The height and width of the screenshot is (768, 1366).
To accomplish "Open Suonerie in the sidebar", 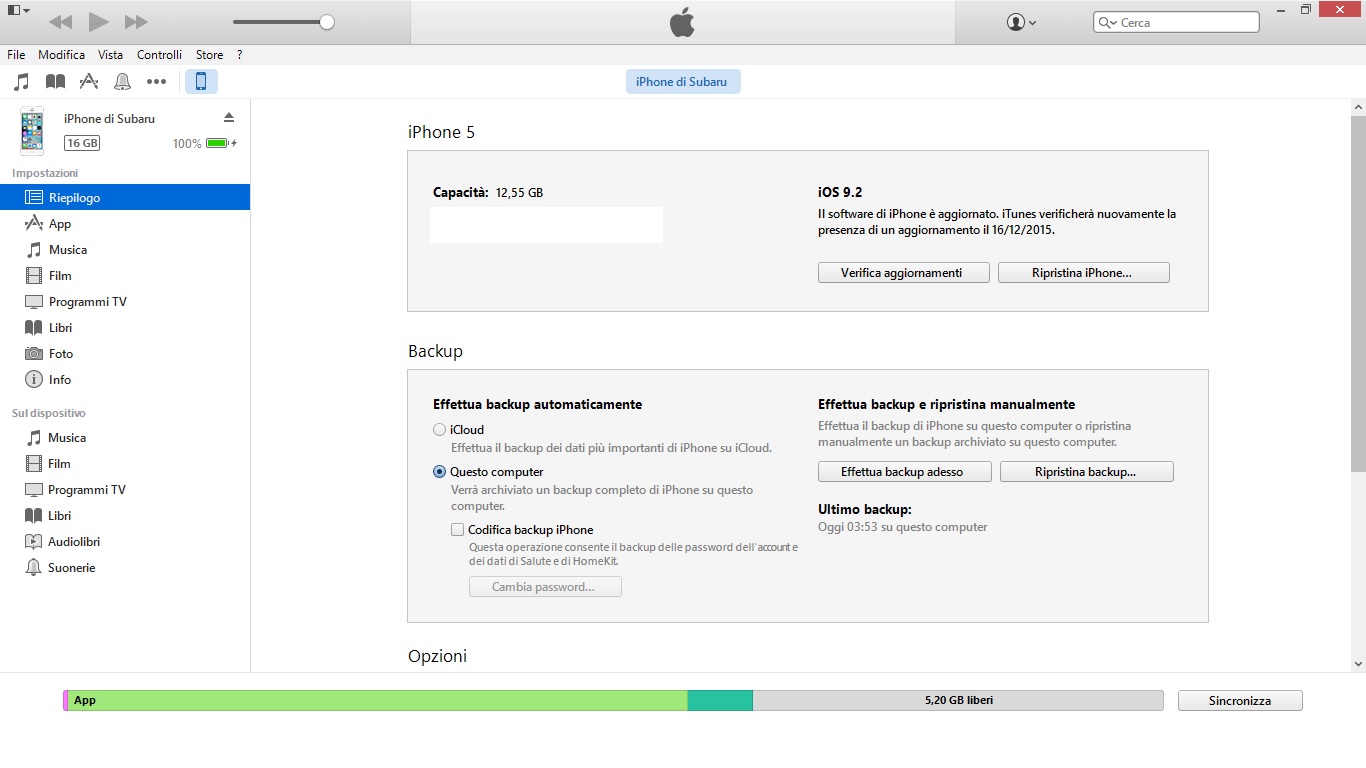I will coord(125,568).
